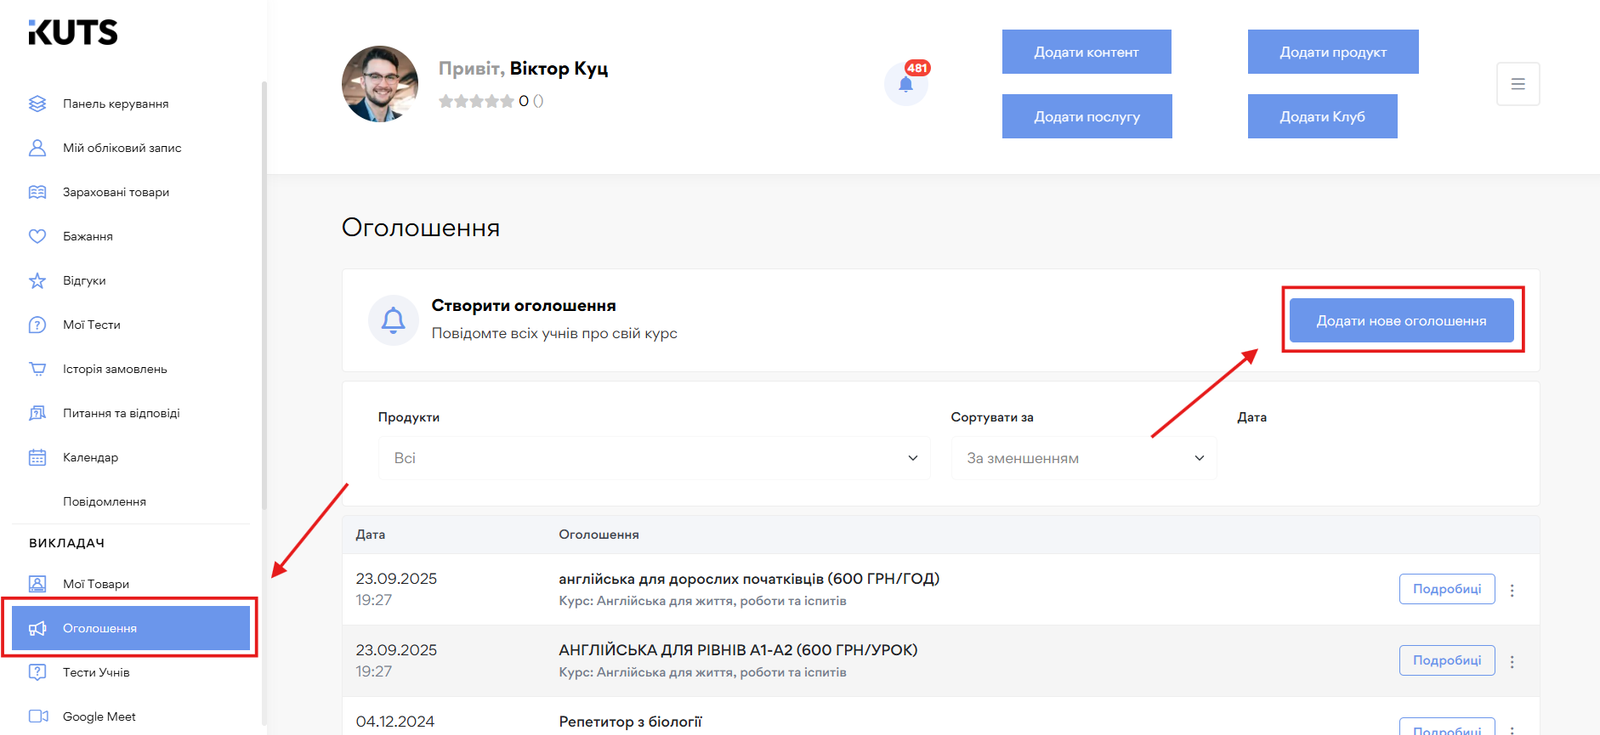Image resolution: width=1600 pixels, height=735 pixels.
Task: Click Додати нове оголошення button
Action: [1401, 321]
